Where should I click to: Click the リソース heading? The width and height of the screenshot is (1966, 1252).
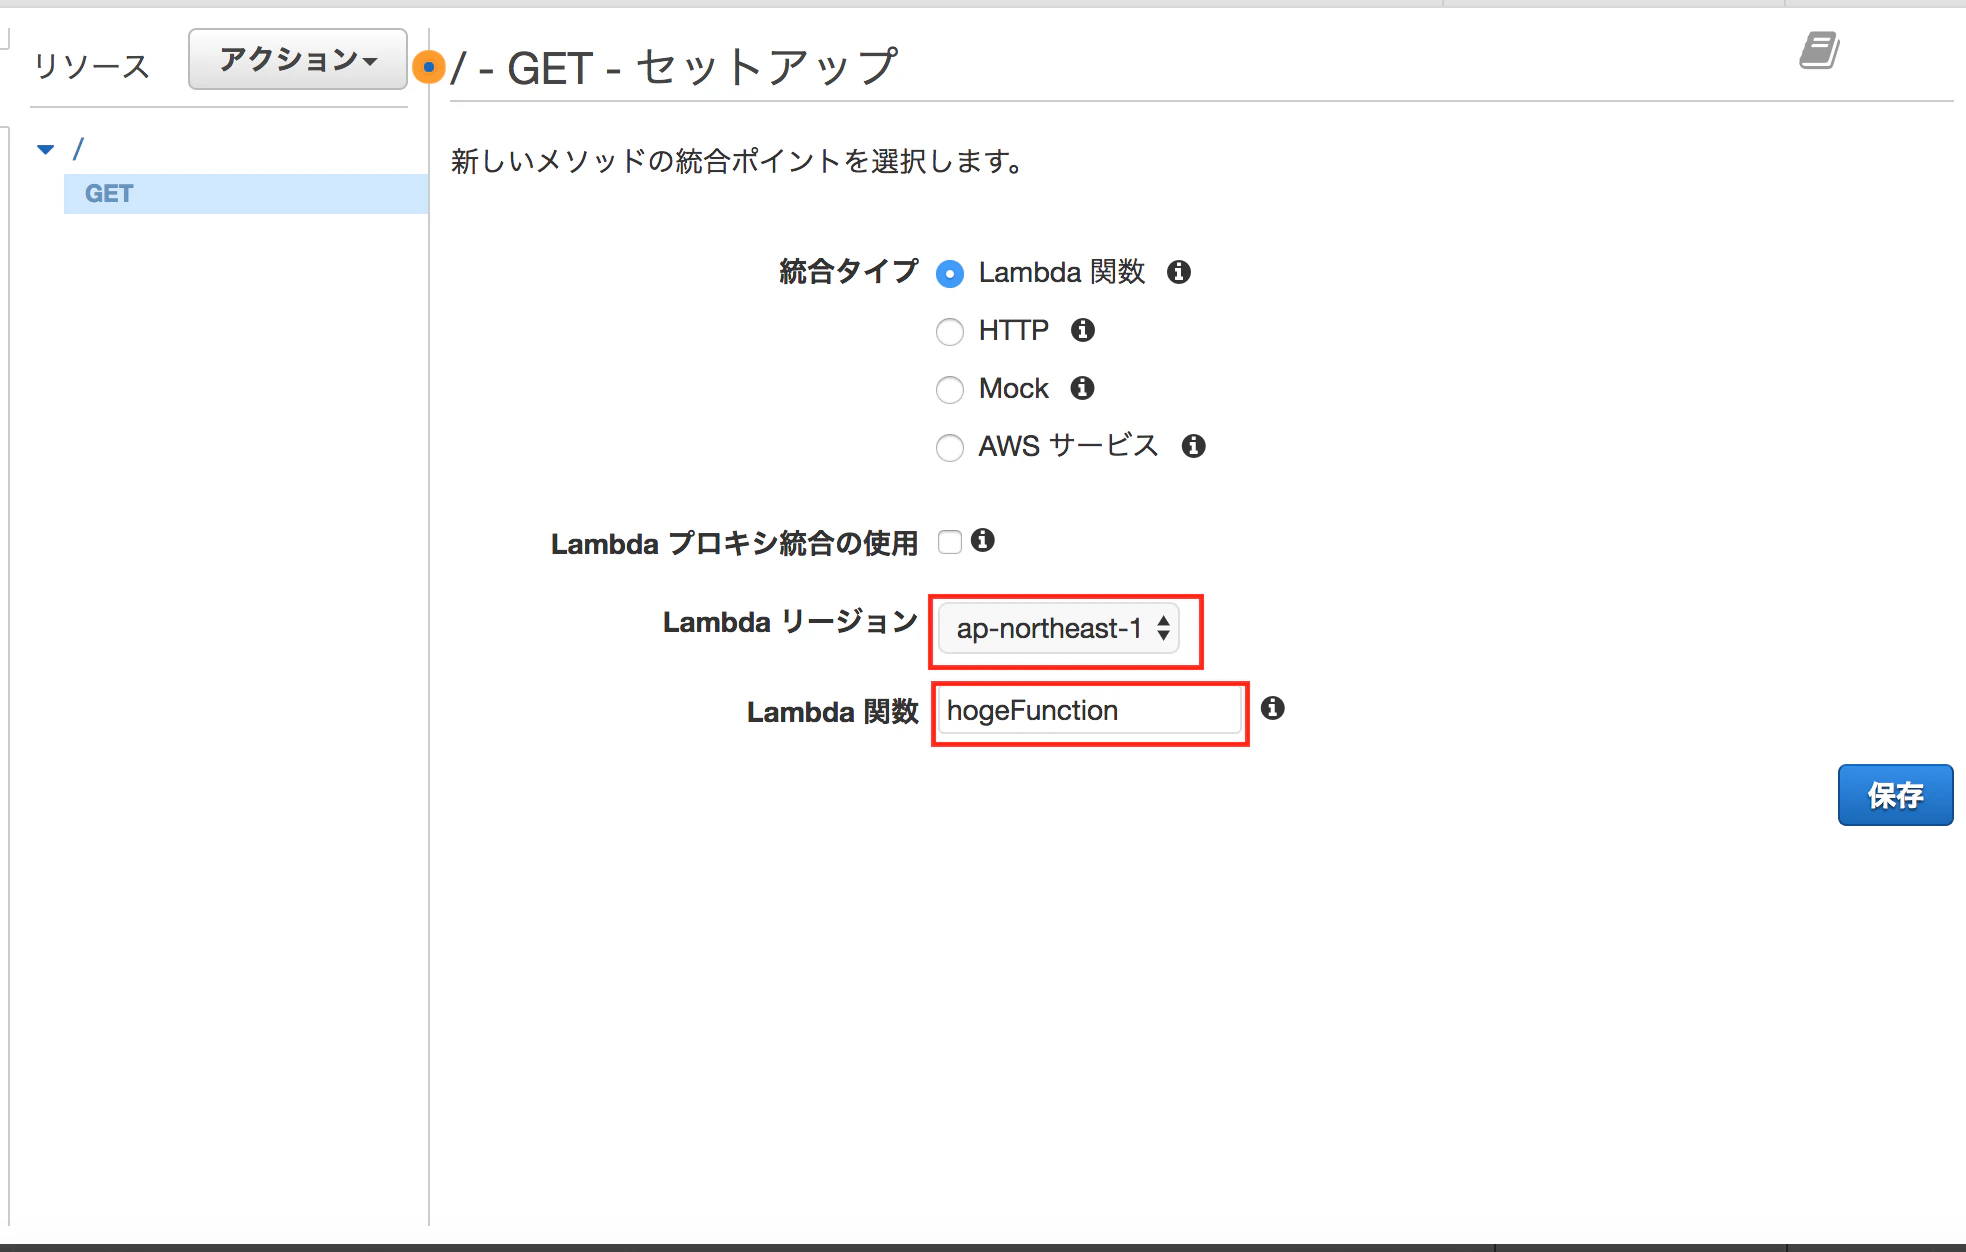tap(91, 66)
